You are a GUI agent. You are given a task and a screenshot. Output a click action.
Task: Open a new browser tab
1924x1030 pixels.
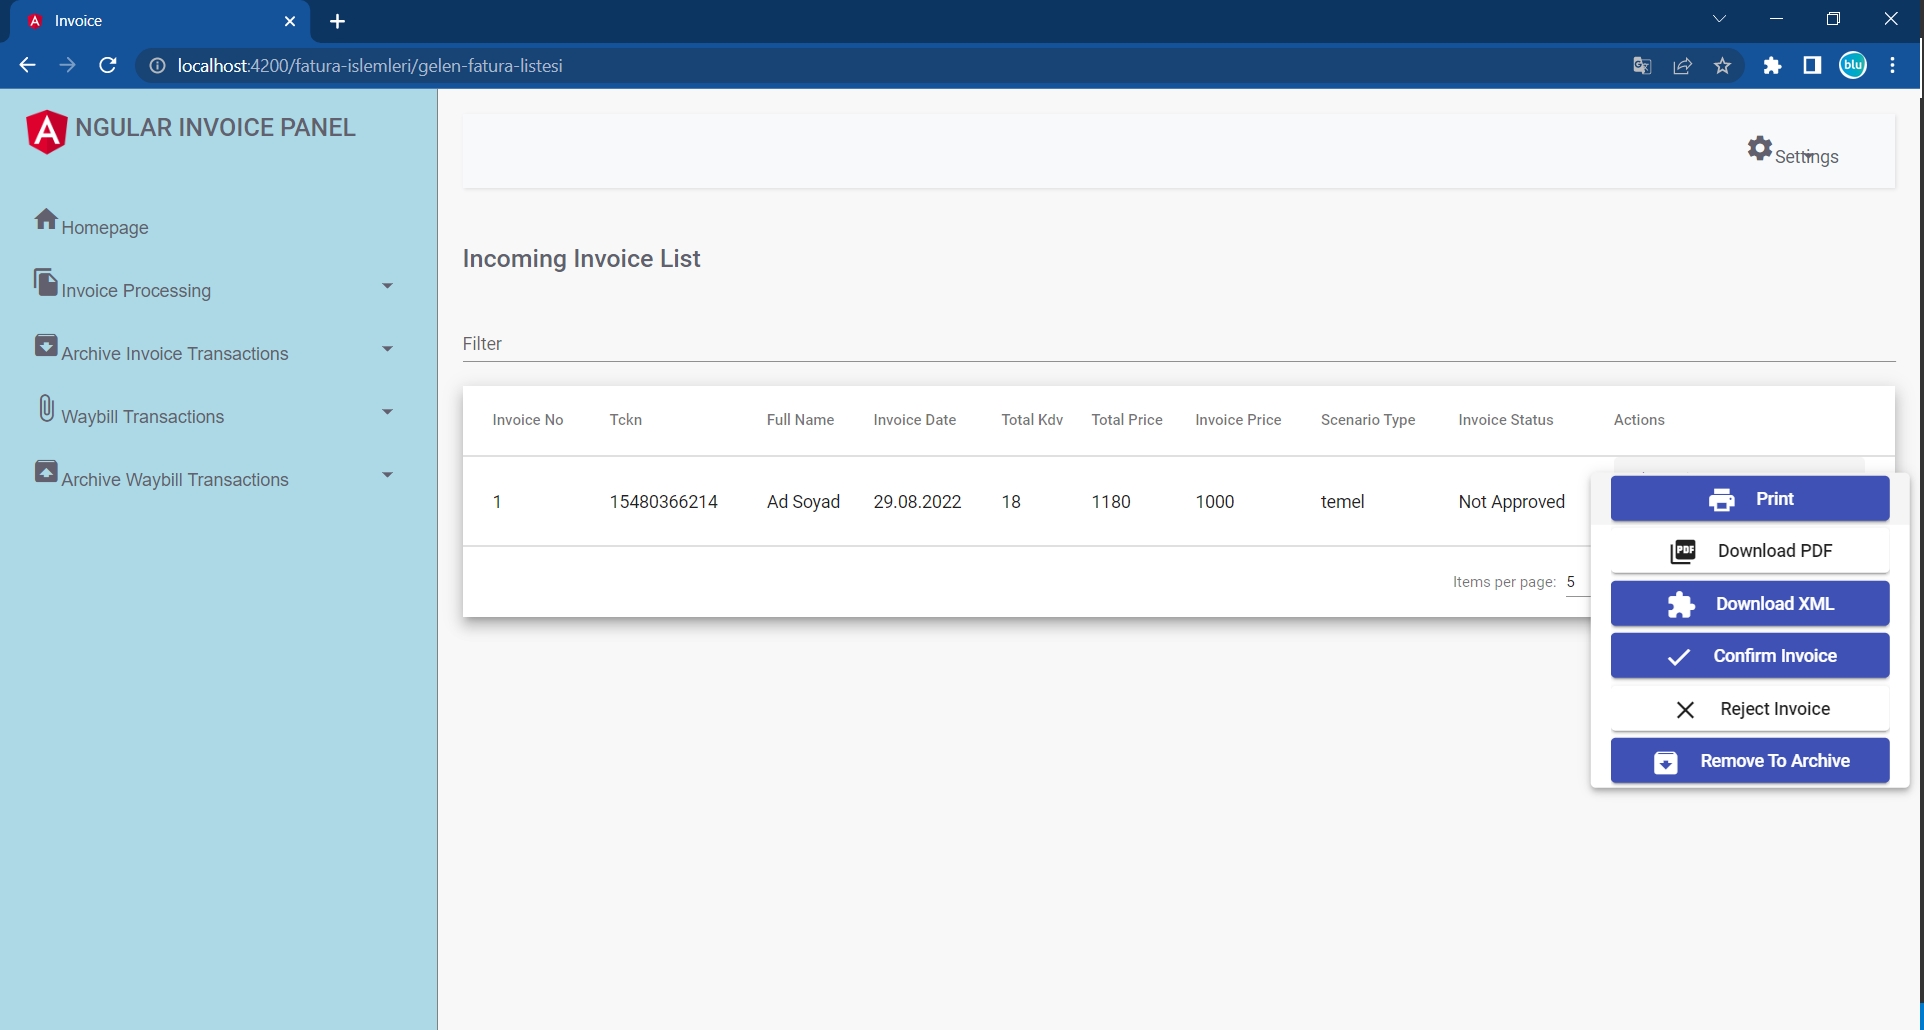click(x=337, y=21)
